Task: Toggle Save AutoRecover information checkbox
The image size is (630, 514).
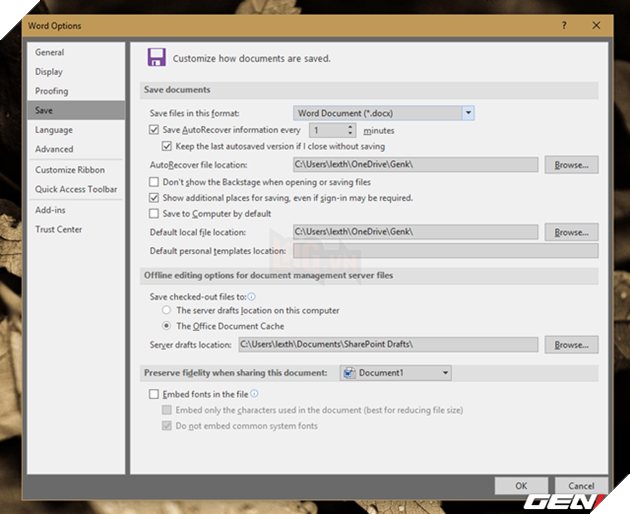Action: (154, 130)
